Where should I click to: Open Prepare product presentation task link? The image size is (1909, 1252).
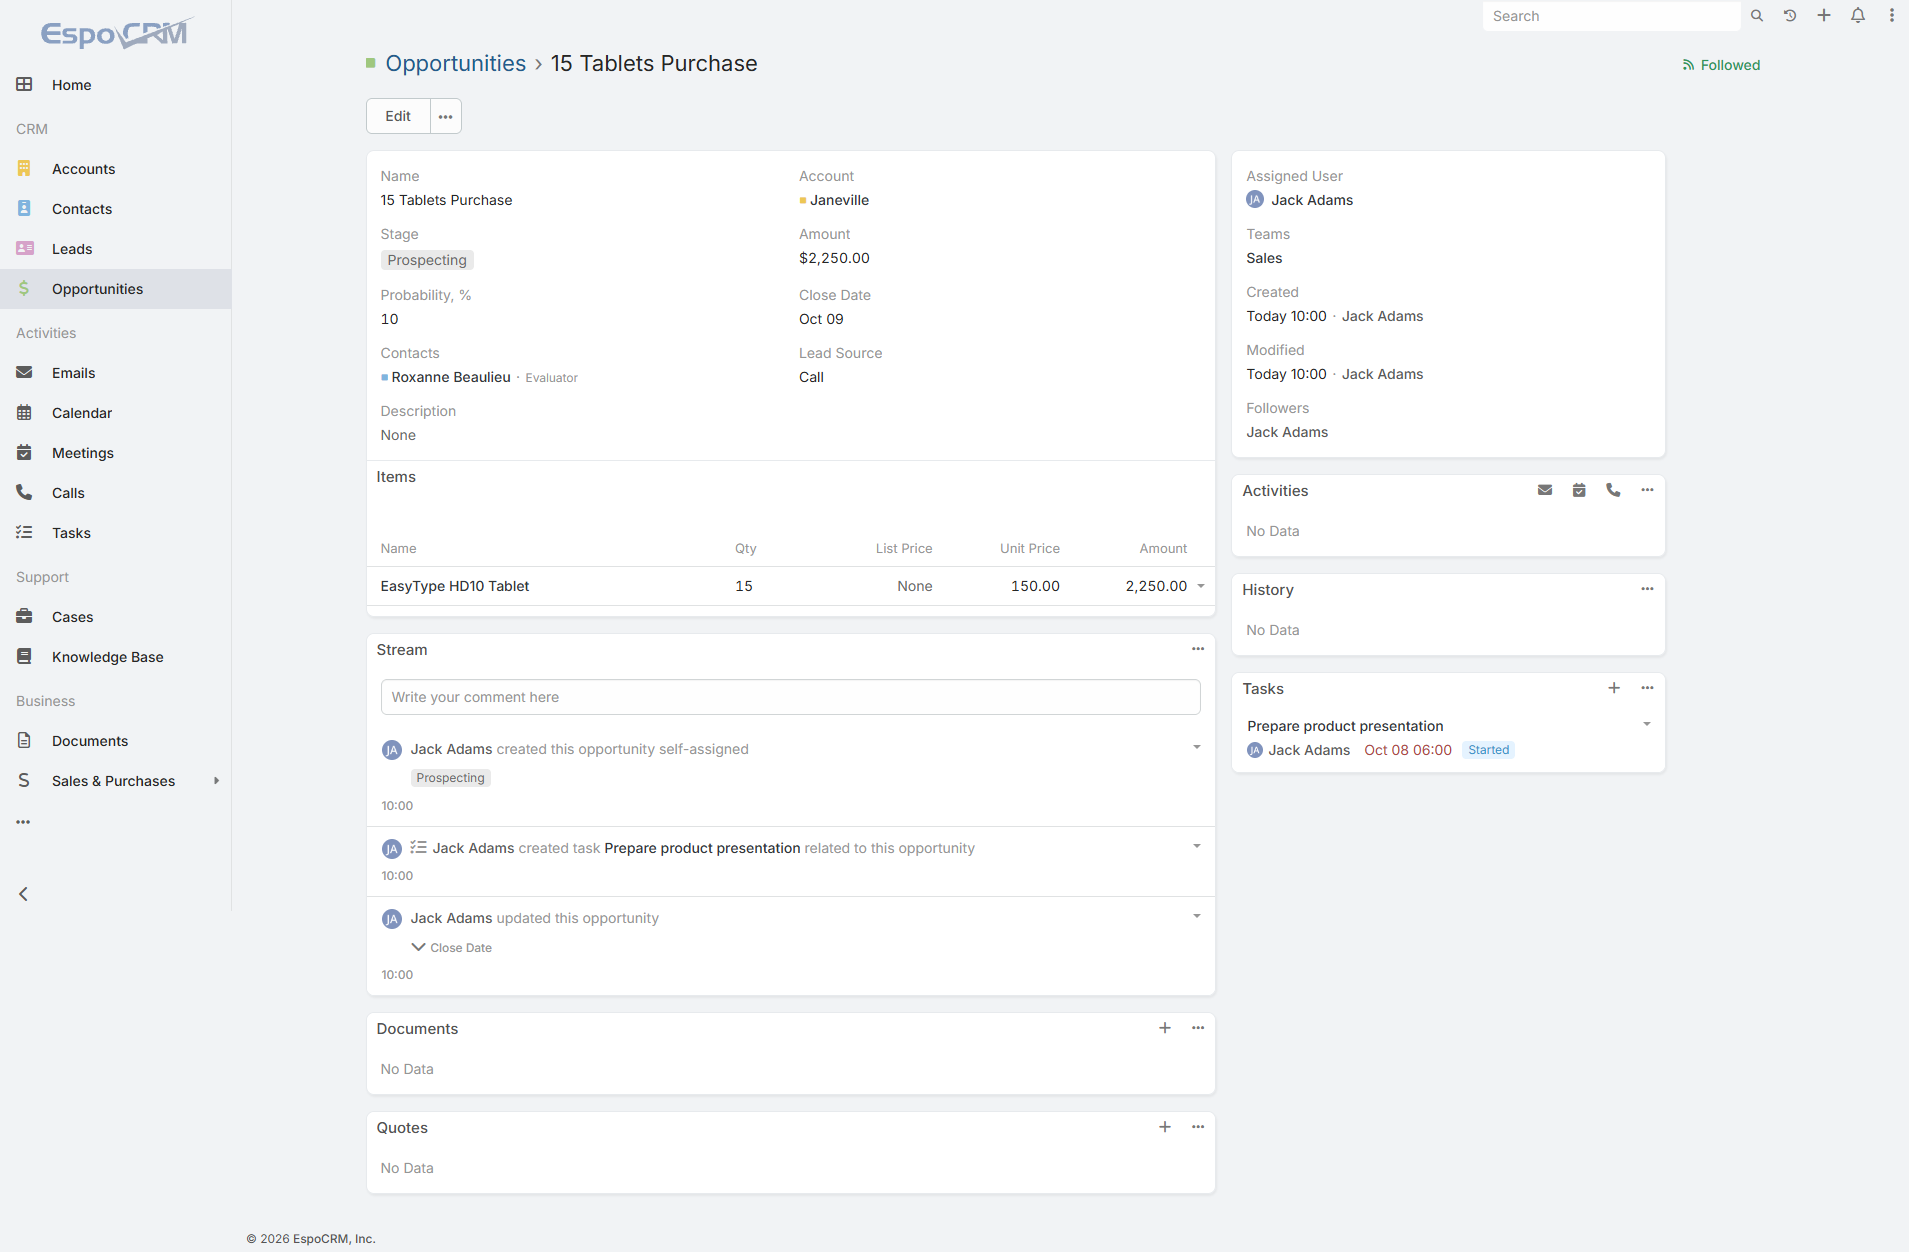1345,726
